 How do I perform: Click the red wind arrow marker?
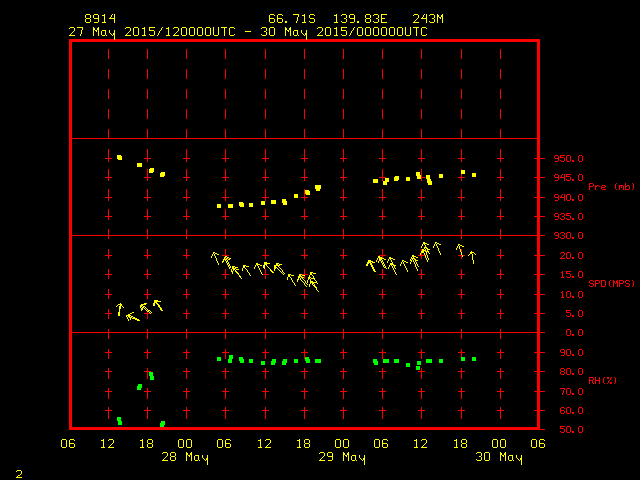click(306, 275)
